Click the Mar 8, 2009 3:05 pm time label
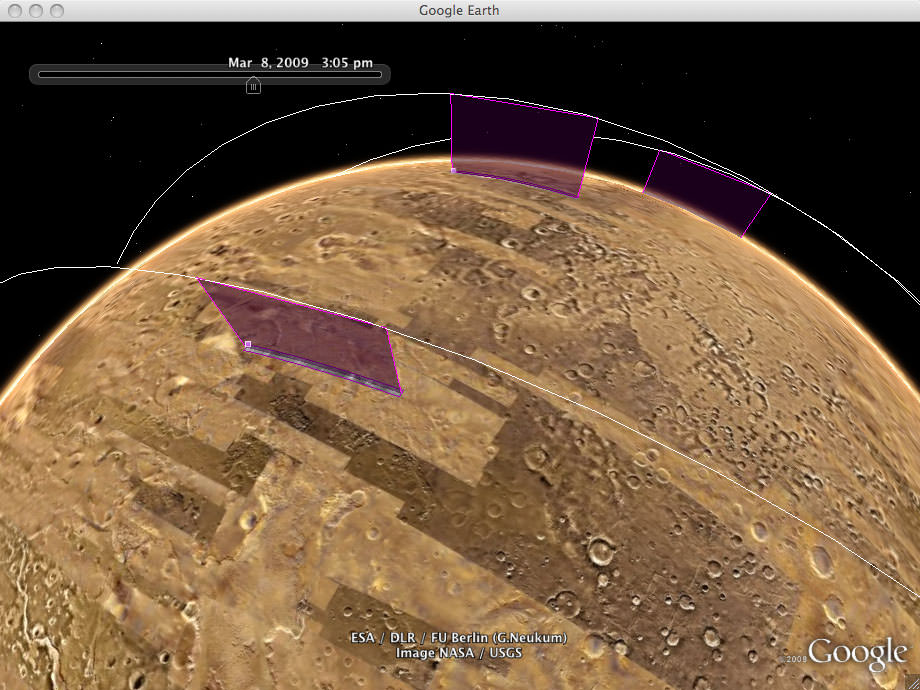This screenshot has height=690, width=920. point(285,62)
